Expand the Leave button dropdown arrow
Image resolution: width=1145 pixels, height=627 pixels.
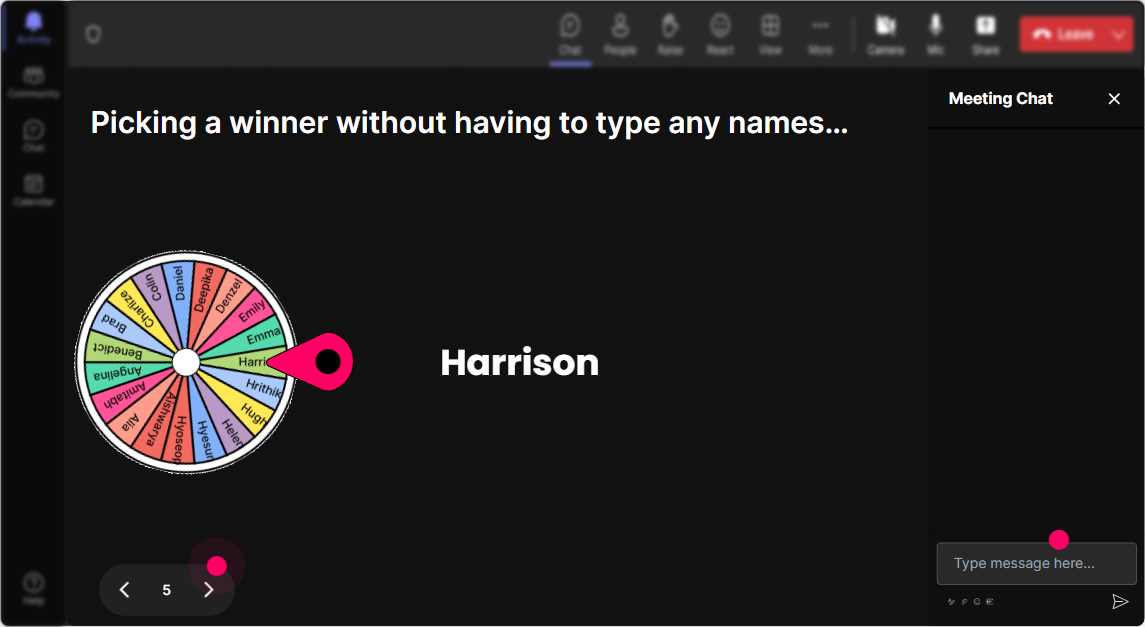click(x=1119, y=34)
